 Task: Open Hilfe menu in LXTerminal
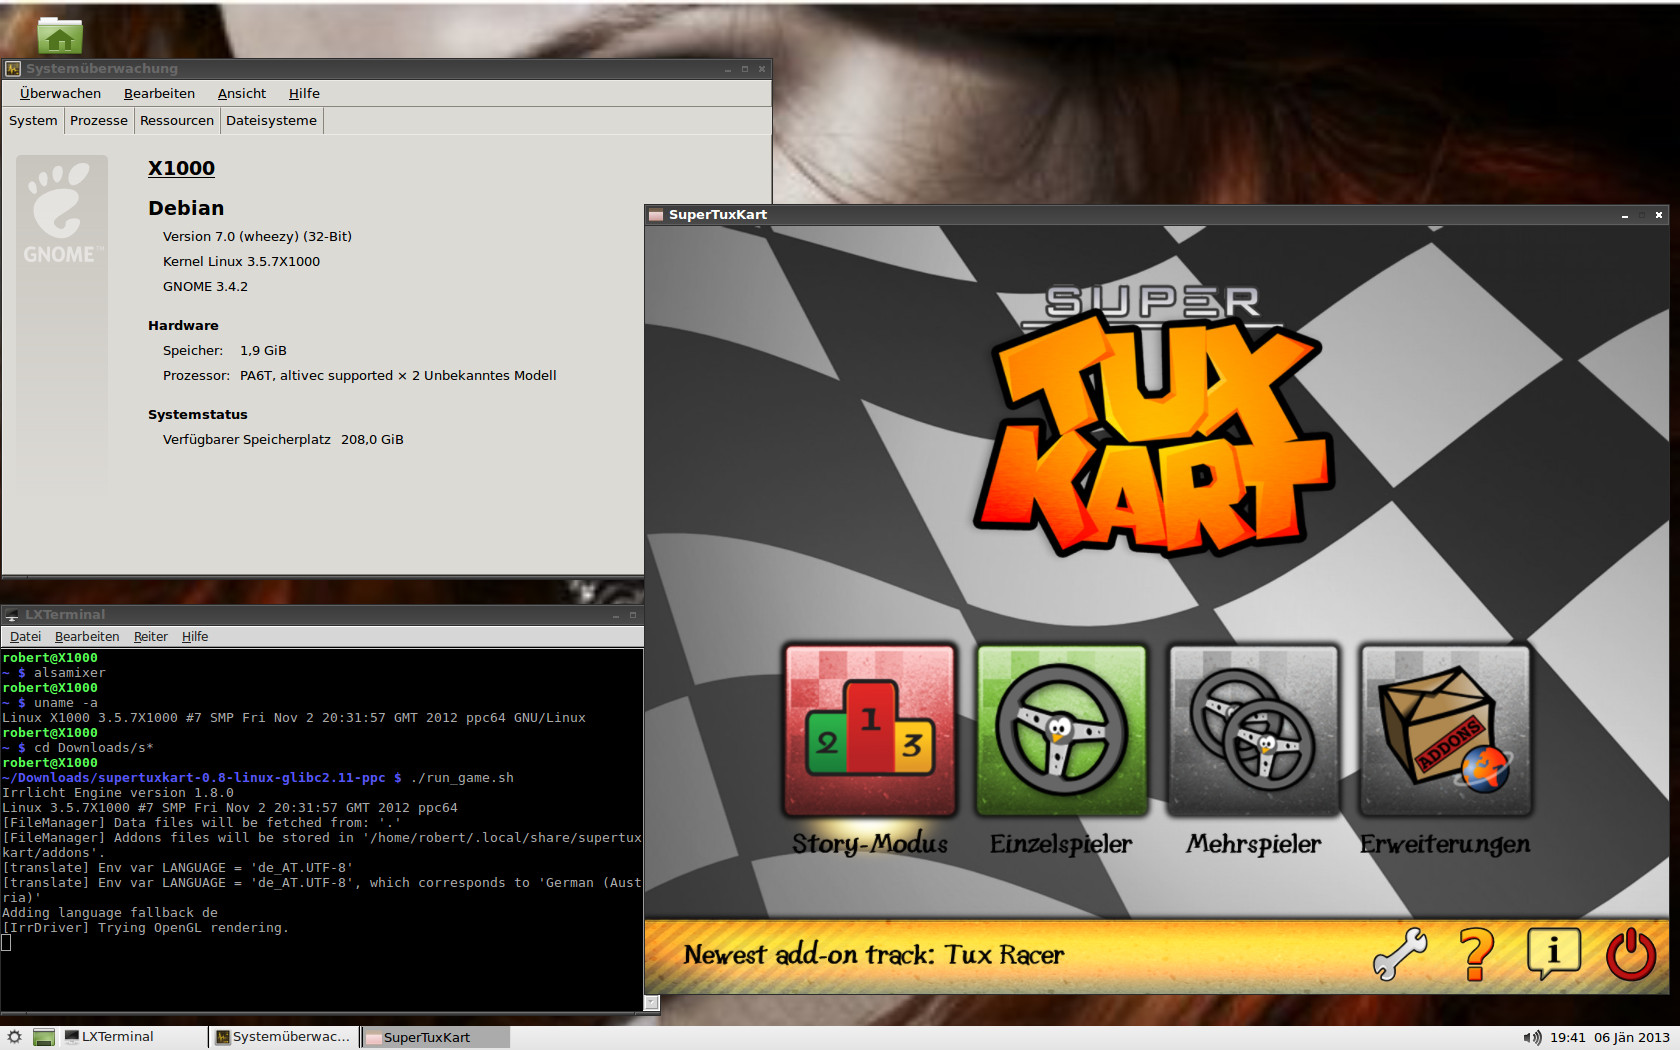[195, 637]
